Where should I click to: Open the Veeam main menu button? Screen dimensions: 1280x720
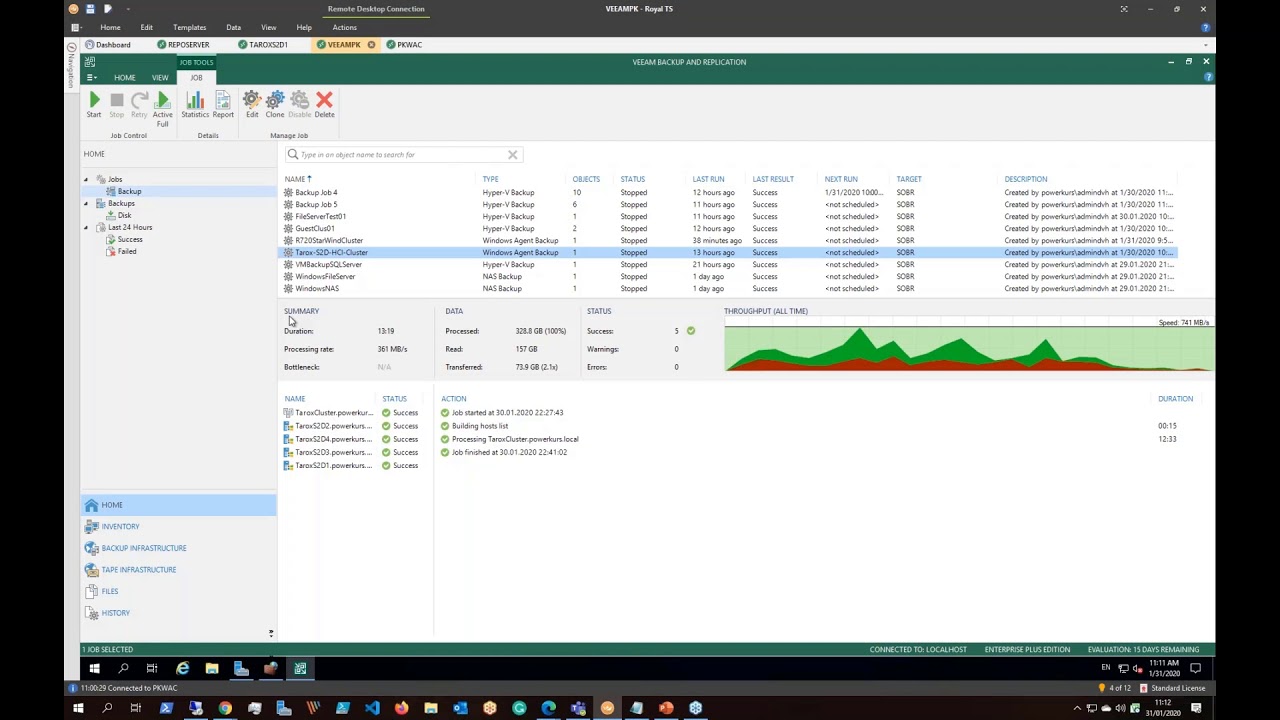click(91, 77)
